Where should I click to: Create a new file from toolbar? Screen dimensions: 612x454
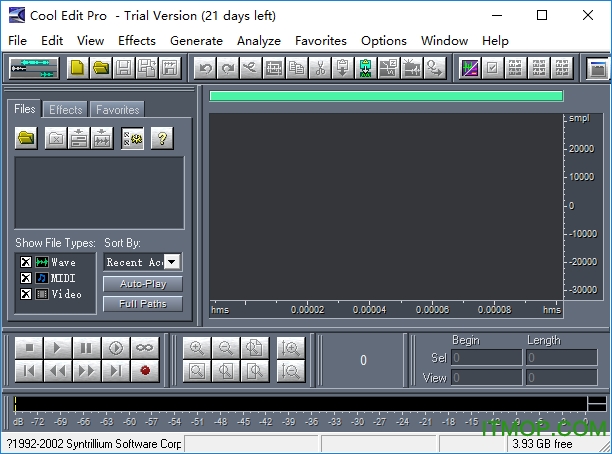click(78, 68)
